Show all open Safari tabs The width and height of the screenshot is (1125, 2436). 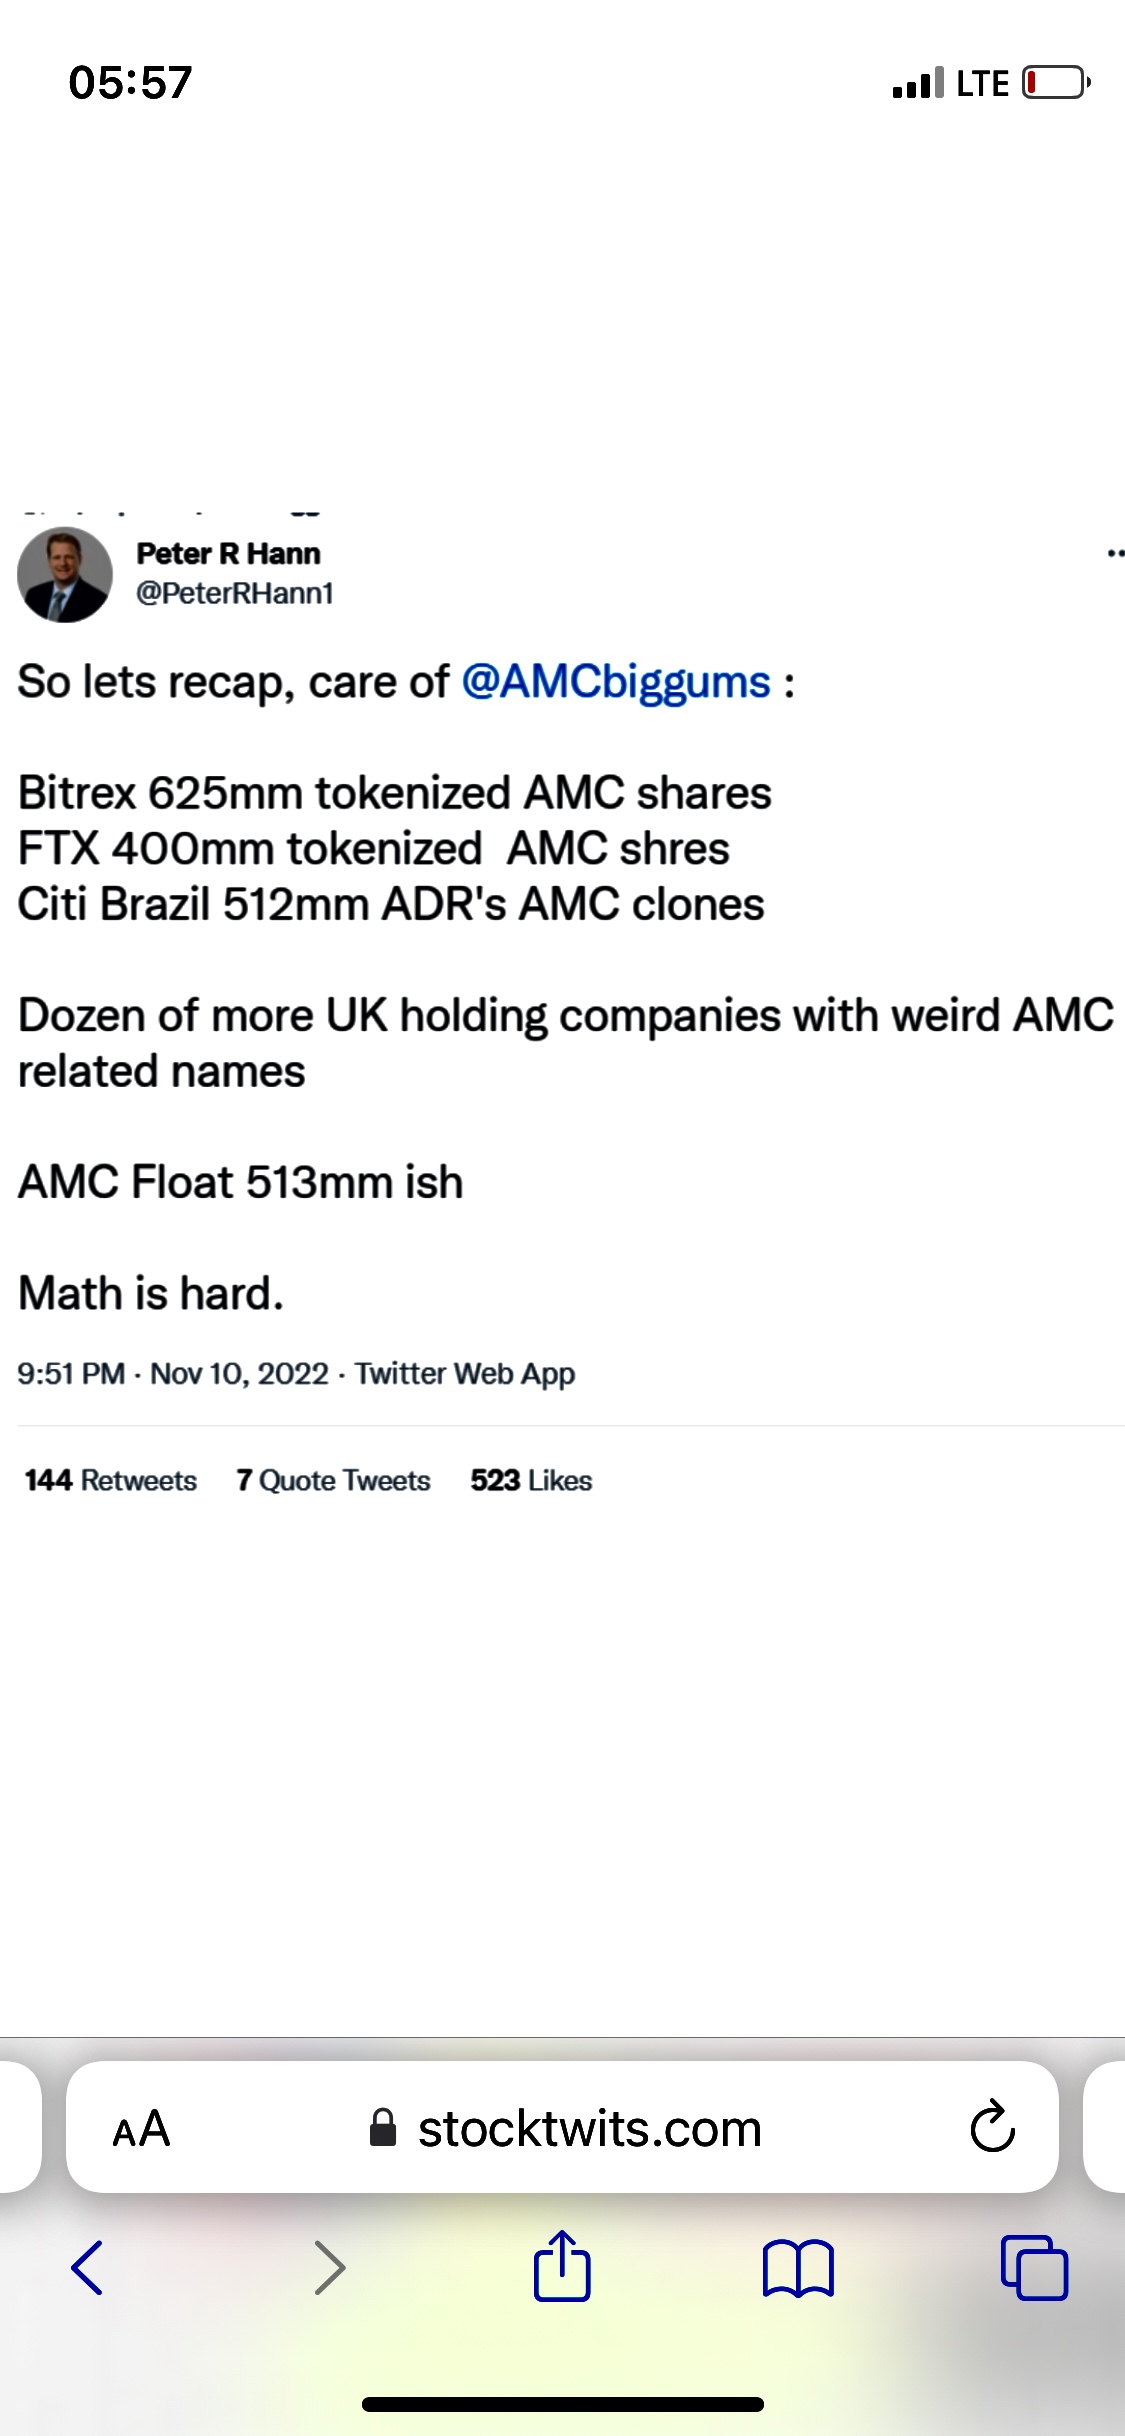pos(1036,2268)
